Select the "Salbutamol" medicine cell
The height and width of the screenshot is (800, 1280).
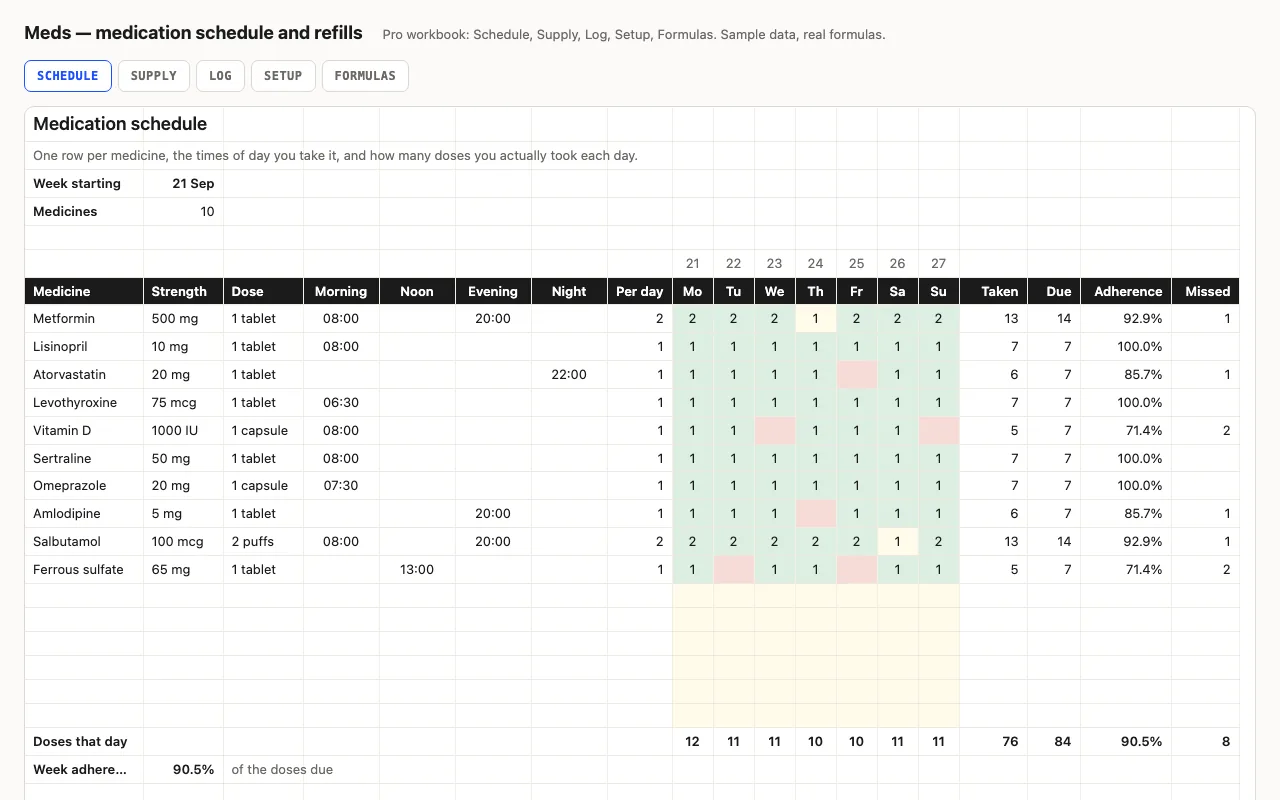click(x=84, y=542)
